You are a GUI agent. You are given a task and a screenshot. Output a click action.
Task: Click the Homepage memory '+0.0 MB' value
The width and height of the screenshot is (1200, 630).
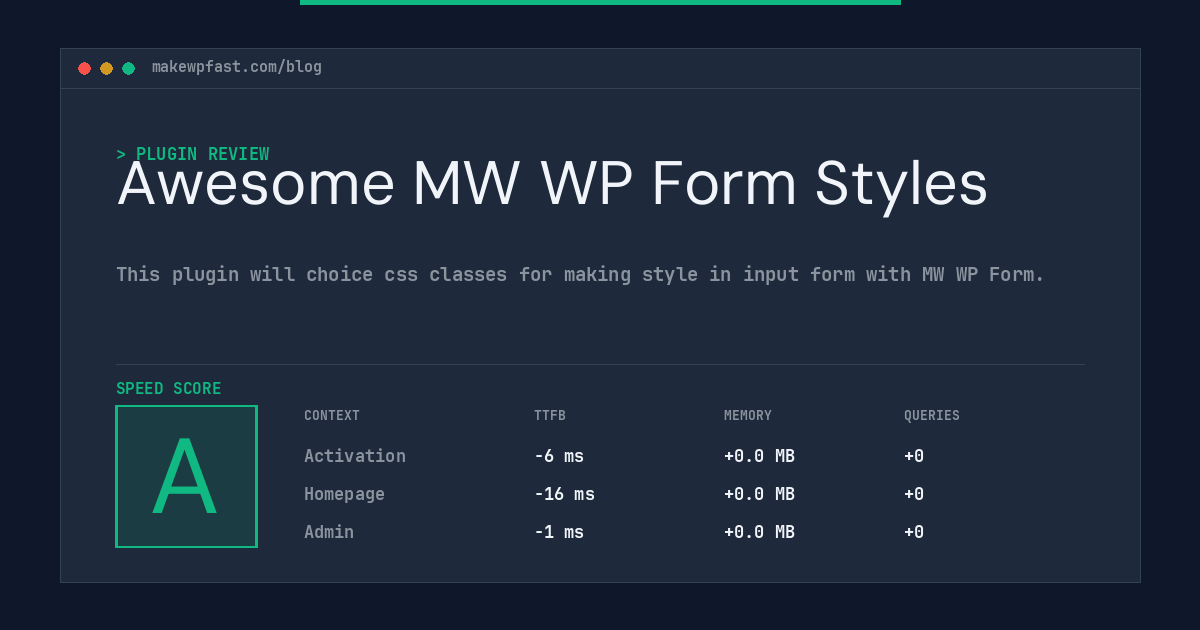759,494
